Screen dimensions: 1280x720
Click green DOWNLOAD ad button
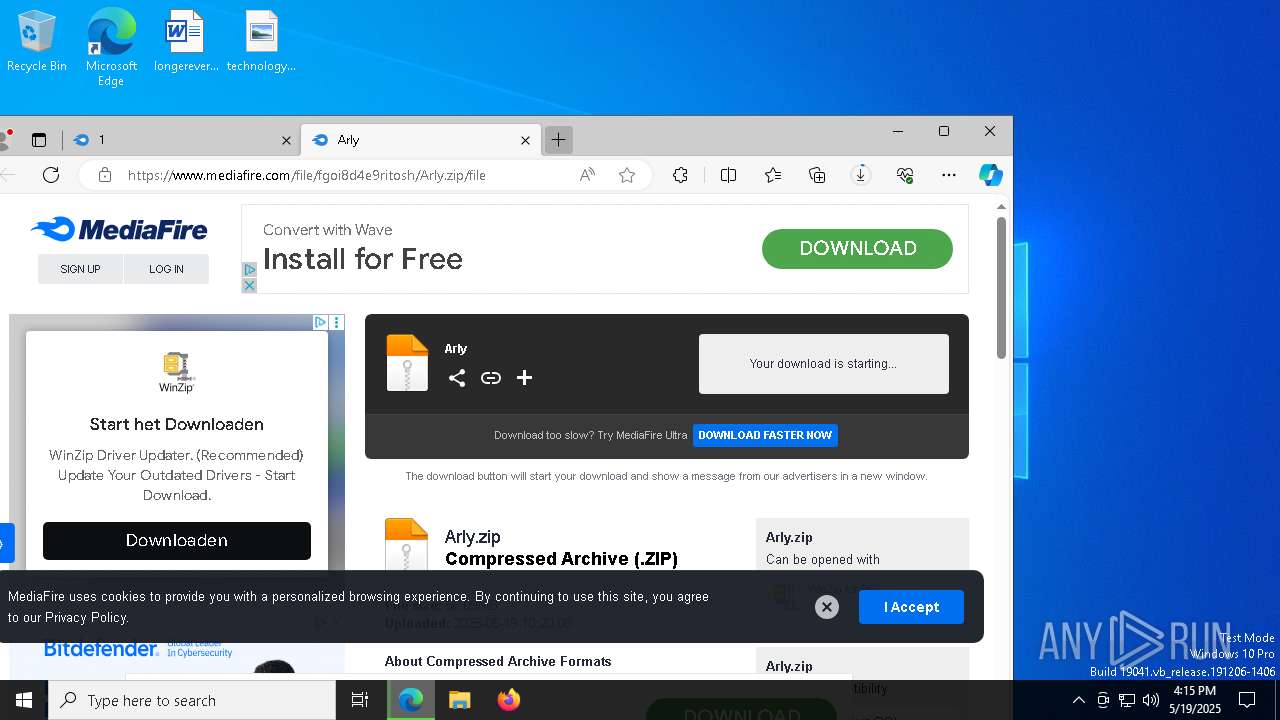point(857,249)
